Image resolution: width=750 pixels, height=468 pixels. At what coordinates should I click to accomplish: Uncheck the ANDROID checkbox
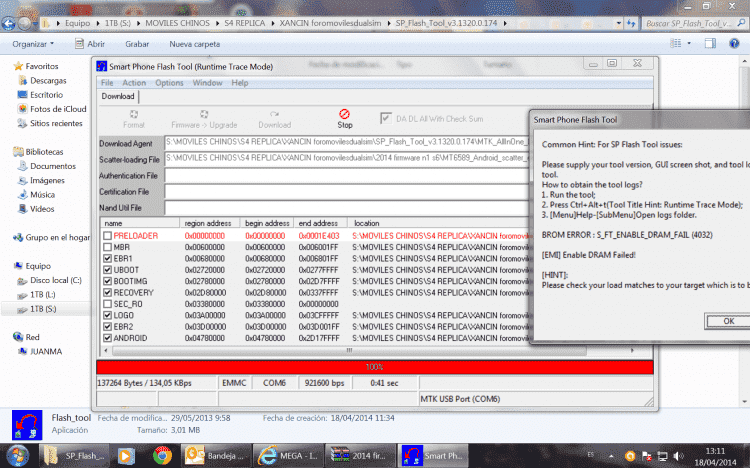[x=107, y=338]
